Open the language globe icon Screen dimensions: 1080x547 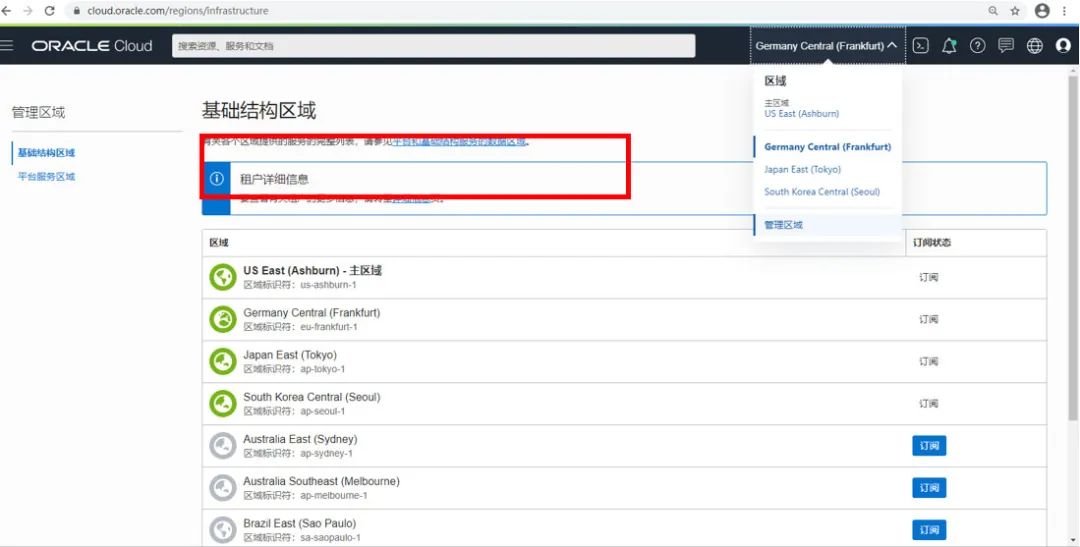tap(1035, 45)
